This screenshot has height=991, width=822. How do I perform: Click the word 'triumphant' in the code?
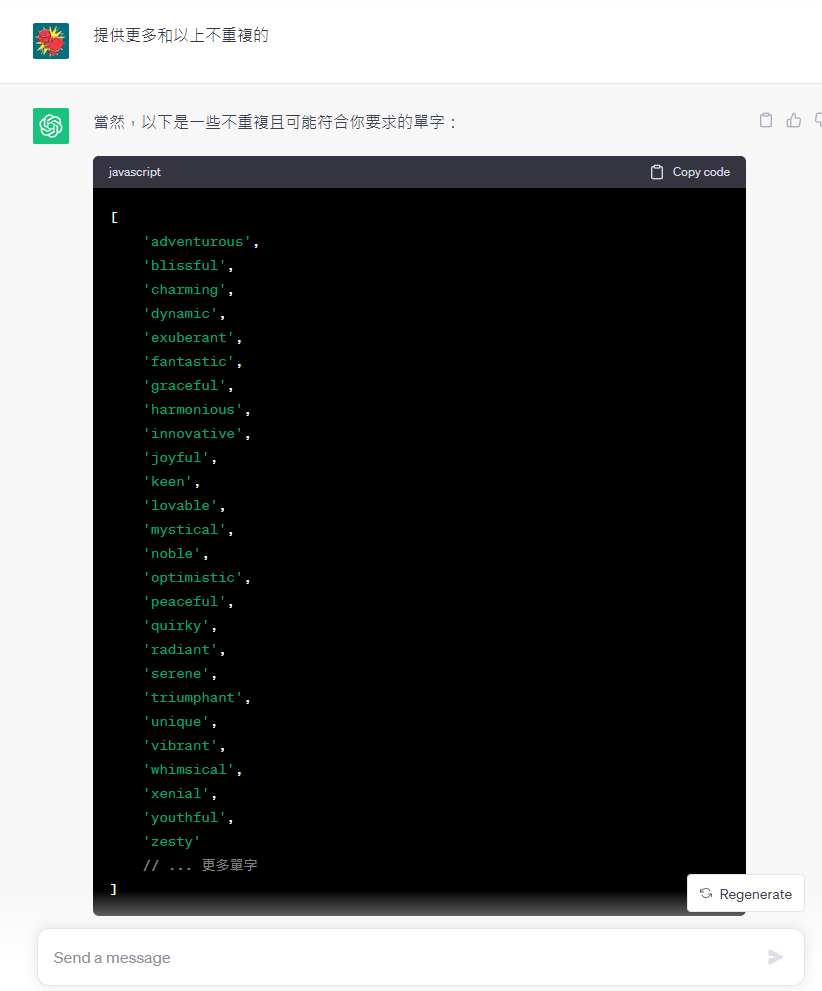click(193, 698)
